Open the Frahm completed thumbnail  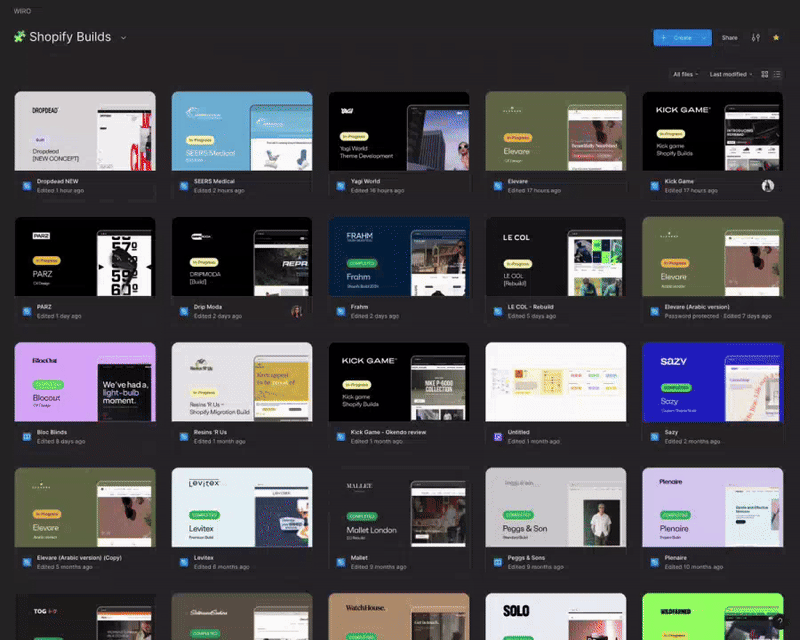click(399, 257)
